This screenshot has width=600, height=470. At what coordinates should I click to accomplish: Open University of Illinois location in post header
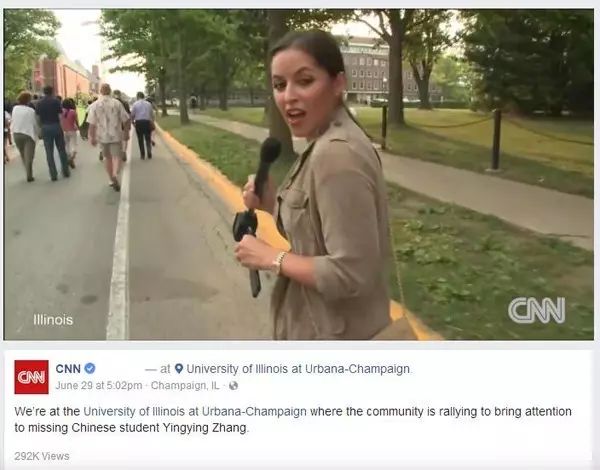click(298, 369)
